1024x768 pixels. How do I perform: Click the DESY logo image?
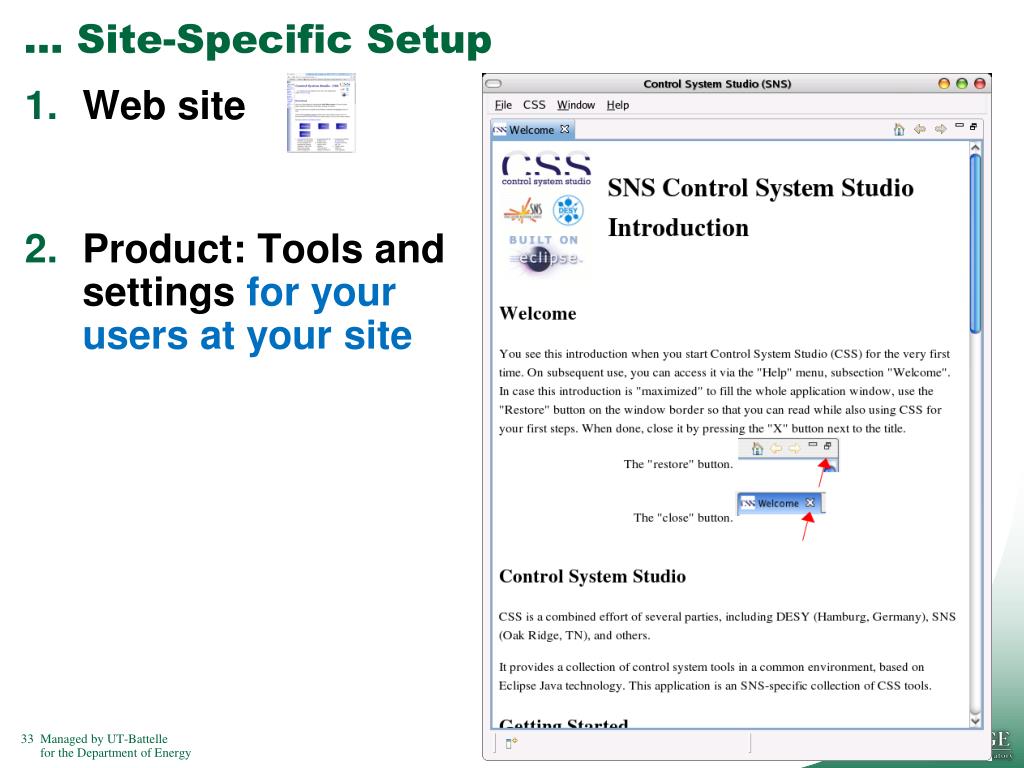[x=568, y=210]
